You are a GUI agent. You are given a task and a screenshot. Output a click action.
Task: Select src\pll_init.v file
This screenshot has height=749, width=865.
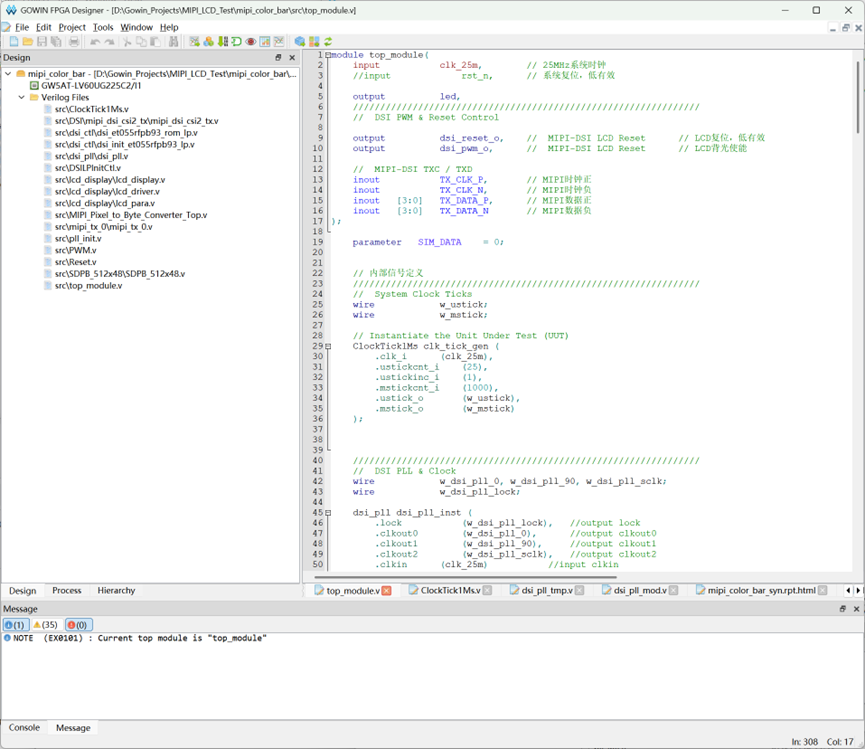point(78,238)
